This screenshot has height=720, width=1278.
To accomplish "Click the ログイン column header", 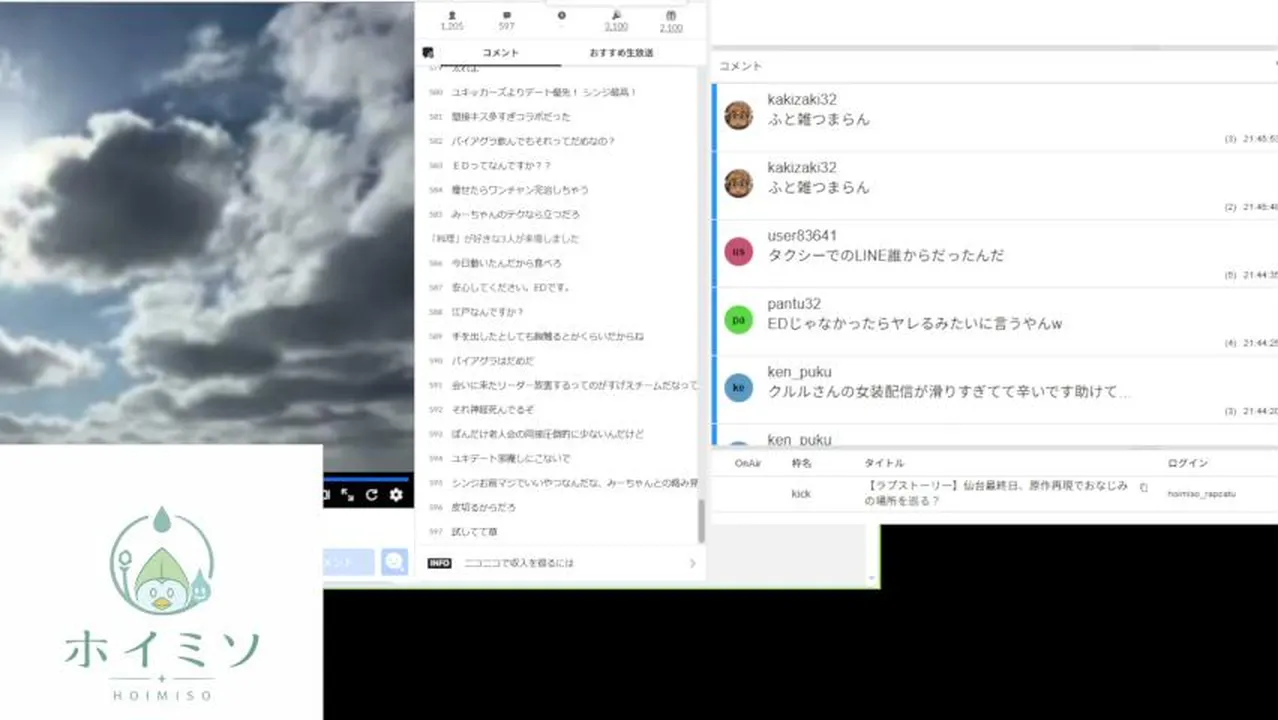I will click(x=1188, y=463).
